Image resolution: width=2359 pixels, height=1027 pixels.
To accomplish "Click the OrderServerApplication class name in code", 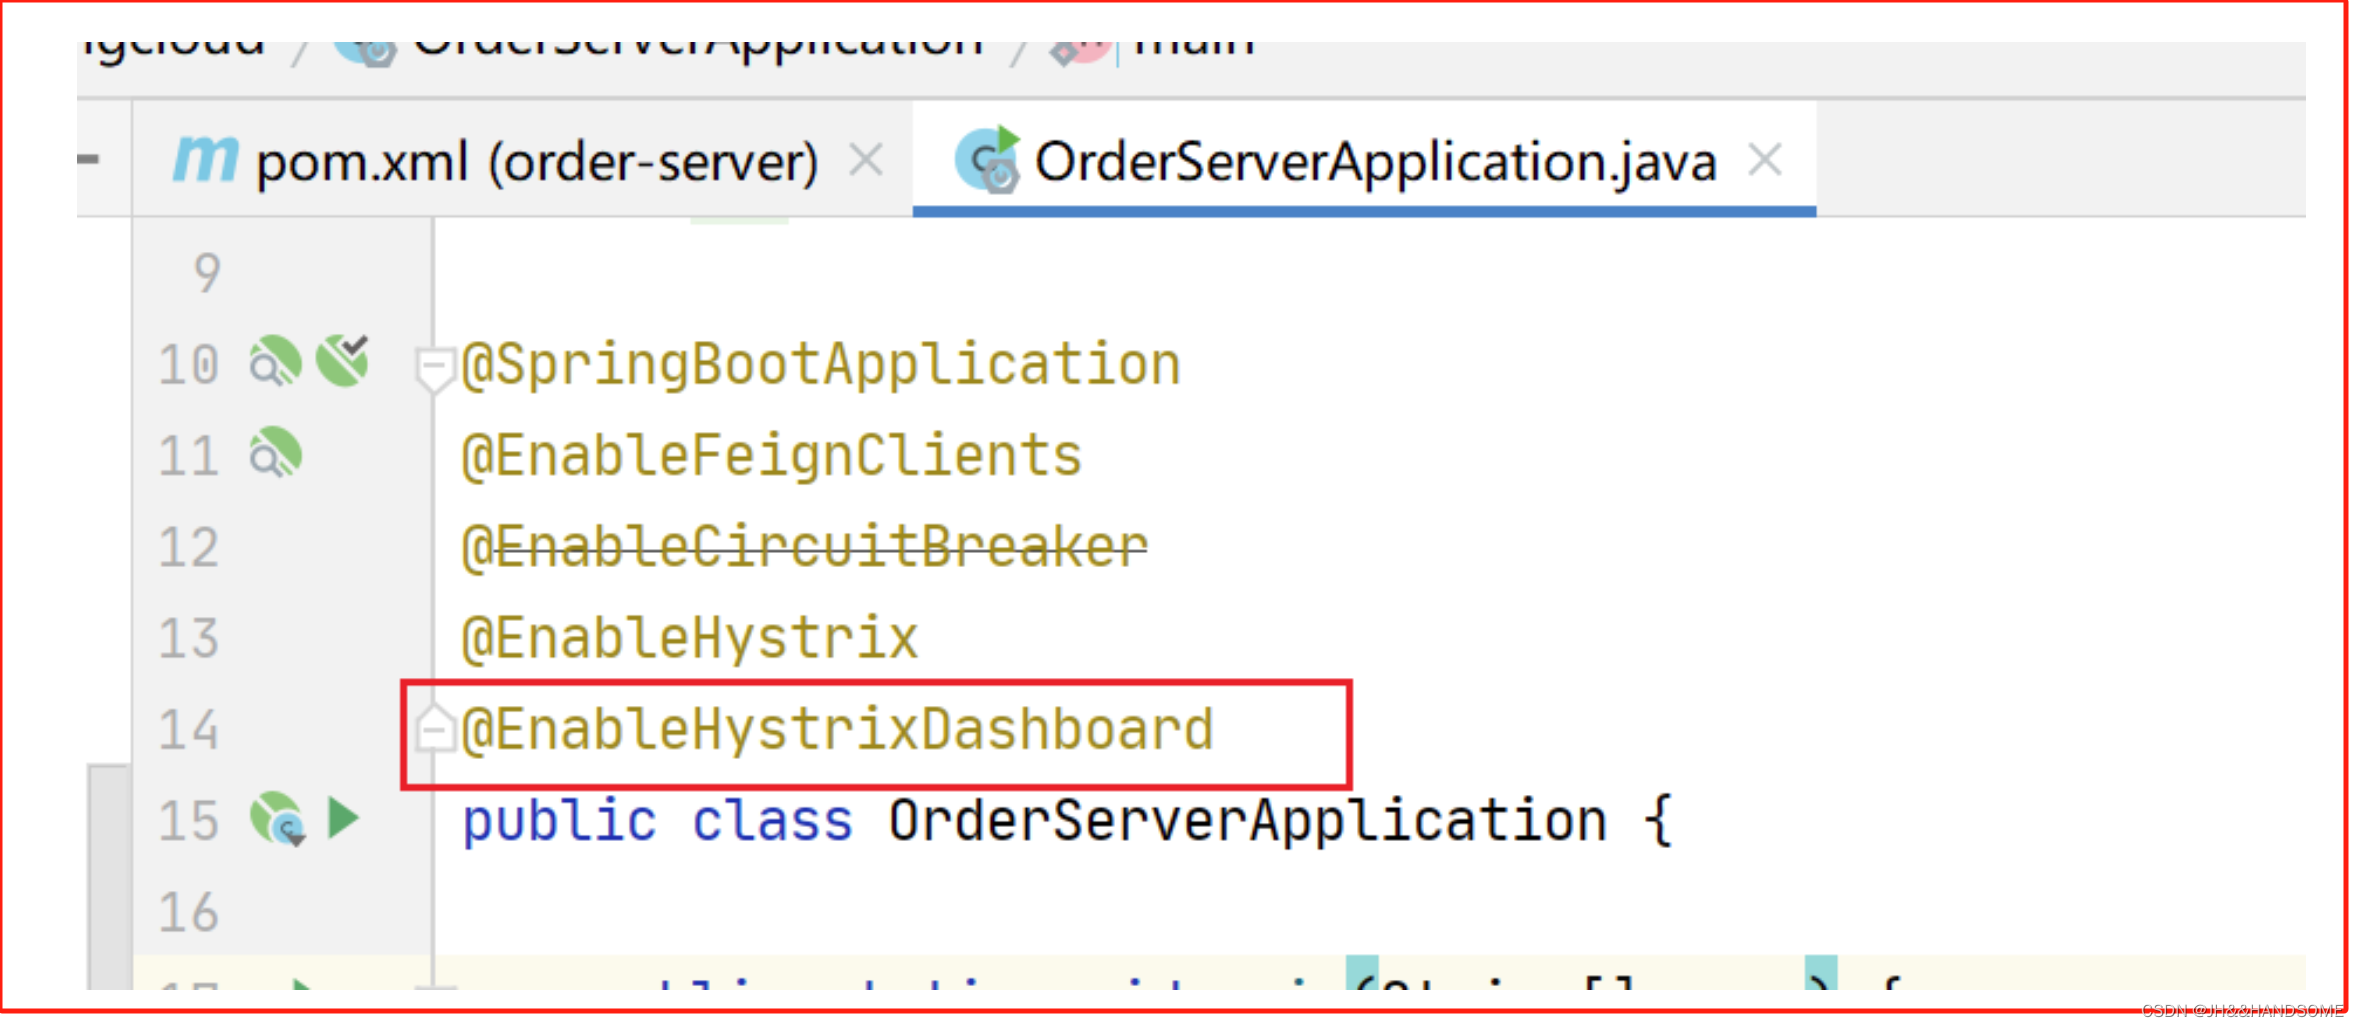I will point(1247,821).
